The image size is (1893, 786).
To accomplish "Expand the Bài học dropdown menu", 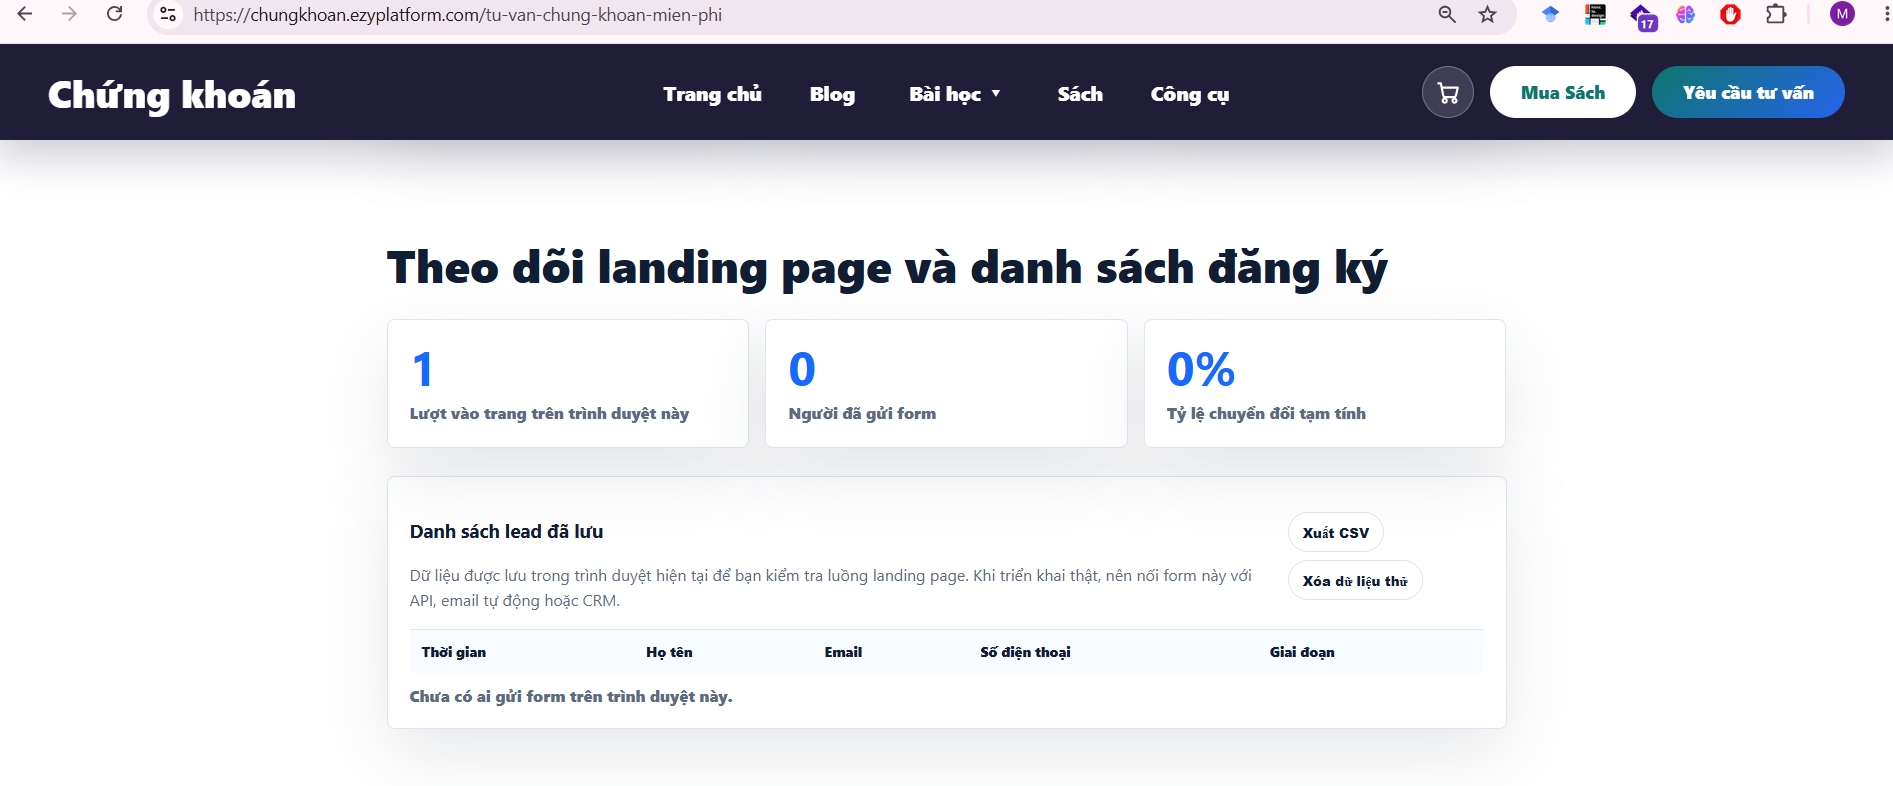I will tap(955, 94).
